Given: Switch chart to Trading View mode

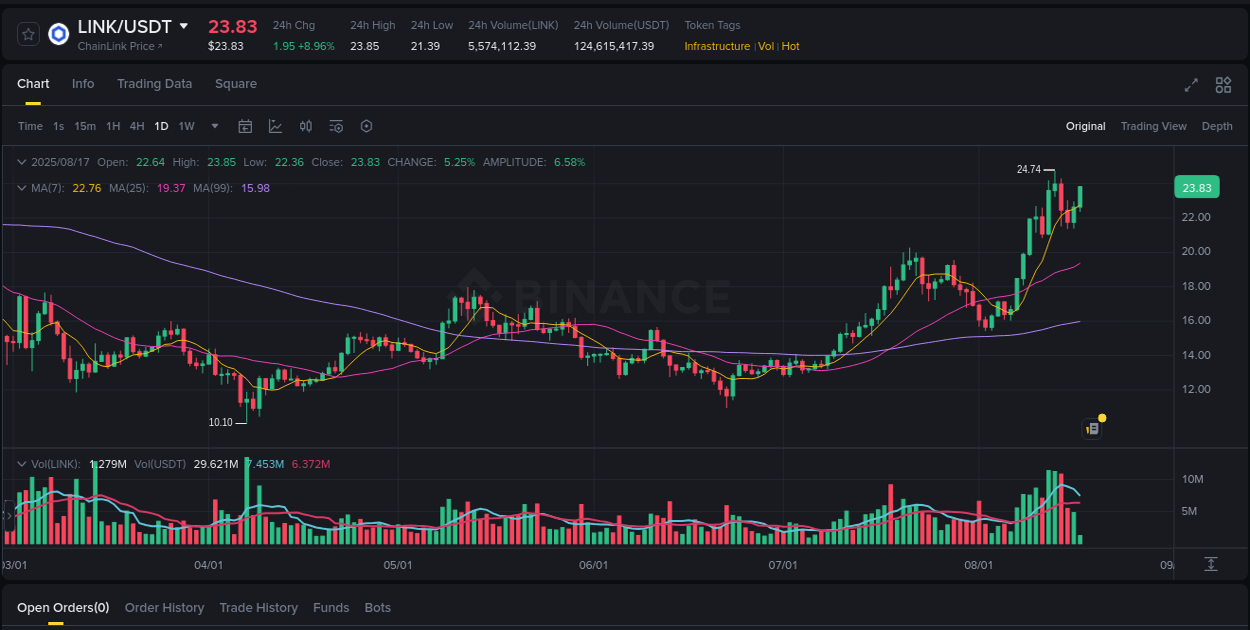Looking at the screenshot, I should tap(1153, 126).
